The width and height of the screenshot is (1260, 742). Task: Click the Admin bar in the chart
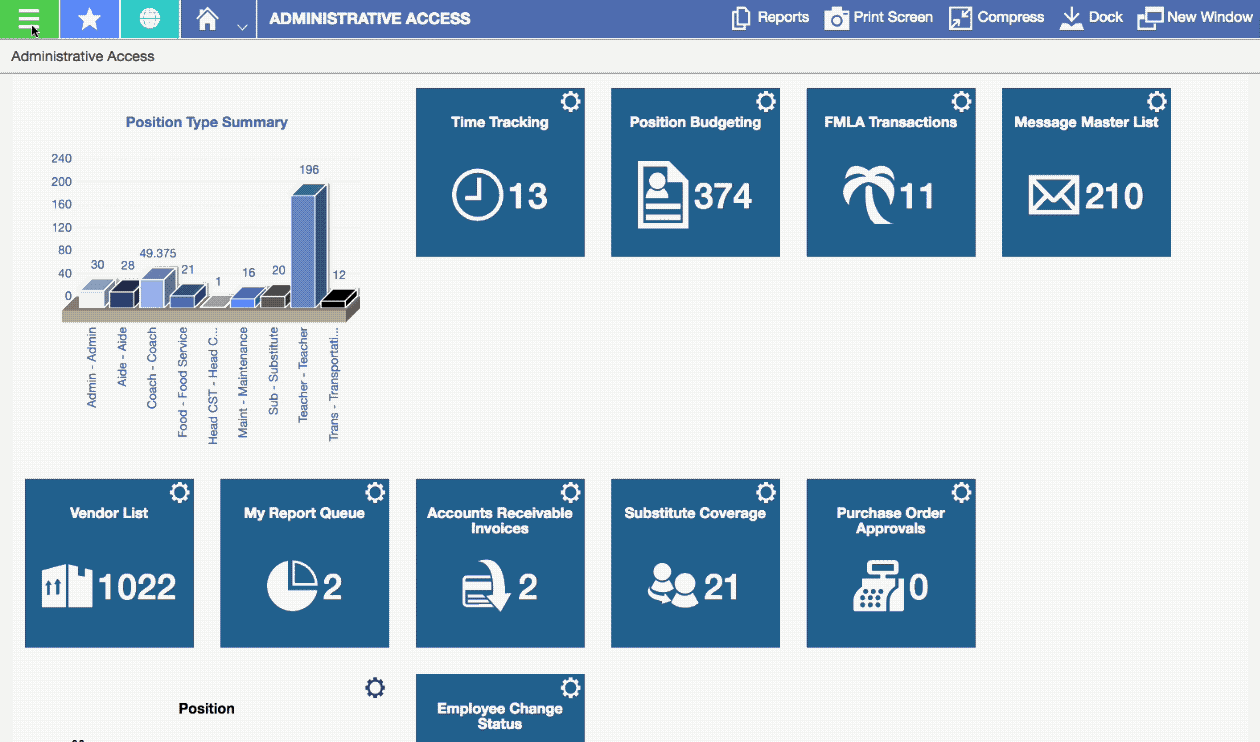(96, 295)
